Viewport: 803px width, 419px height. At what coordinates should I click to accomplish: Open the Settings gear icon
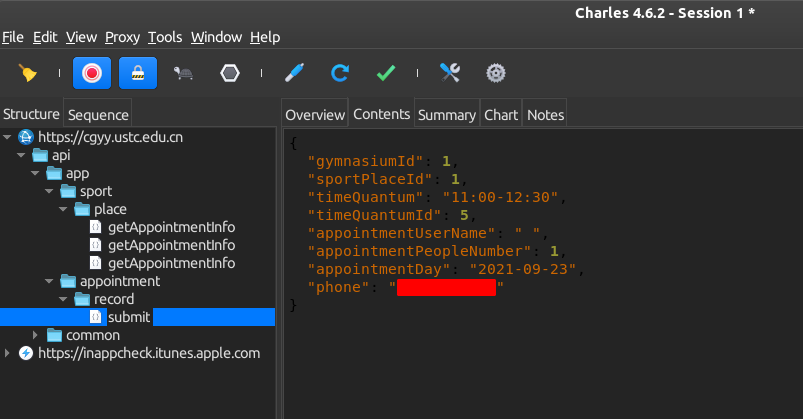pos(495,73)
